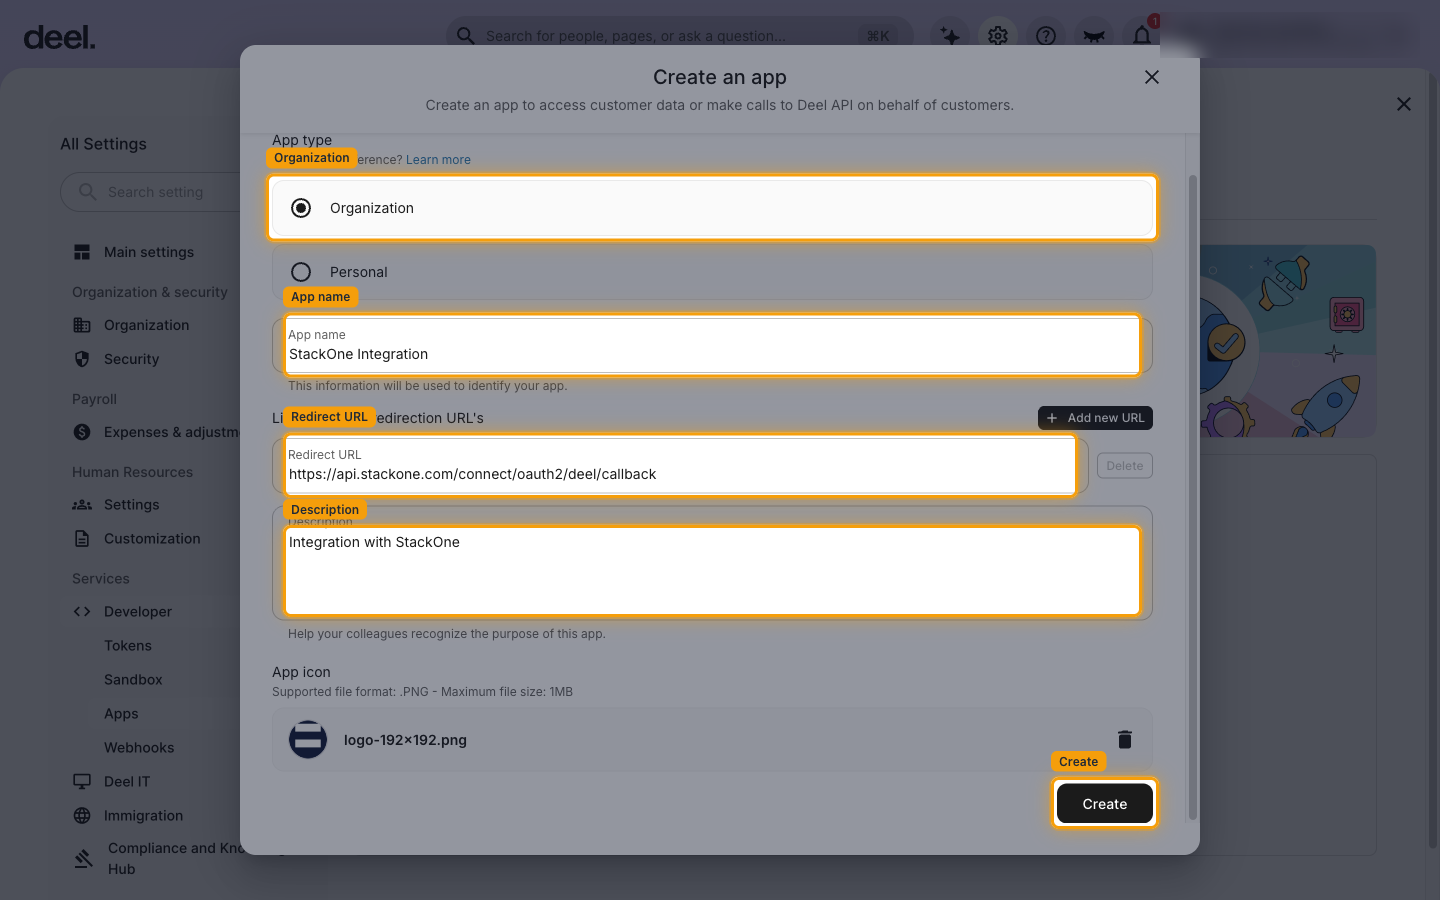This screenshot has width=1440, height=900.
Task: Click the Delete redirect URL button
Action: 1125,466
